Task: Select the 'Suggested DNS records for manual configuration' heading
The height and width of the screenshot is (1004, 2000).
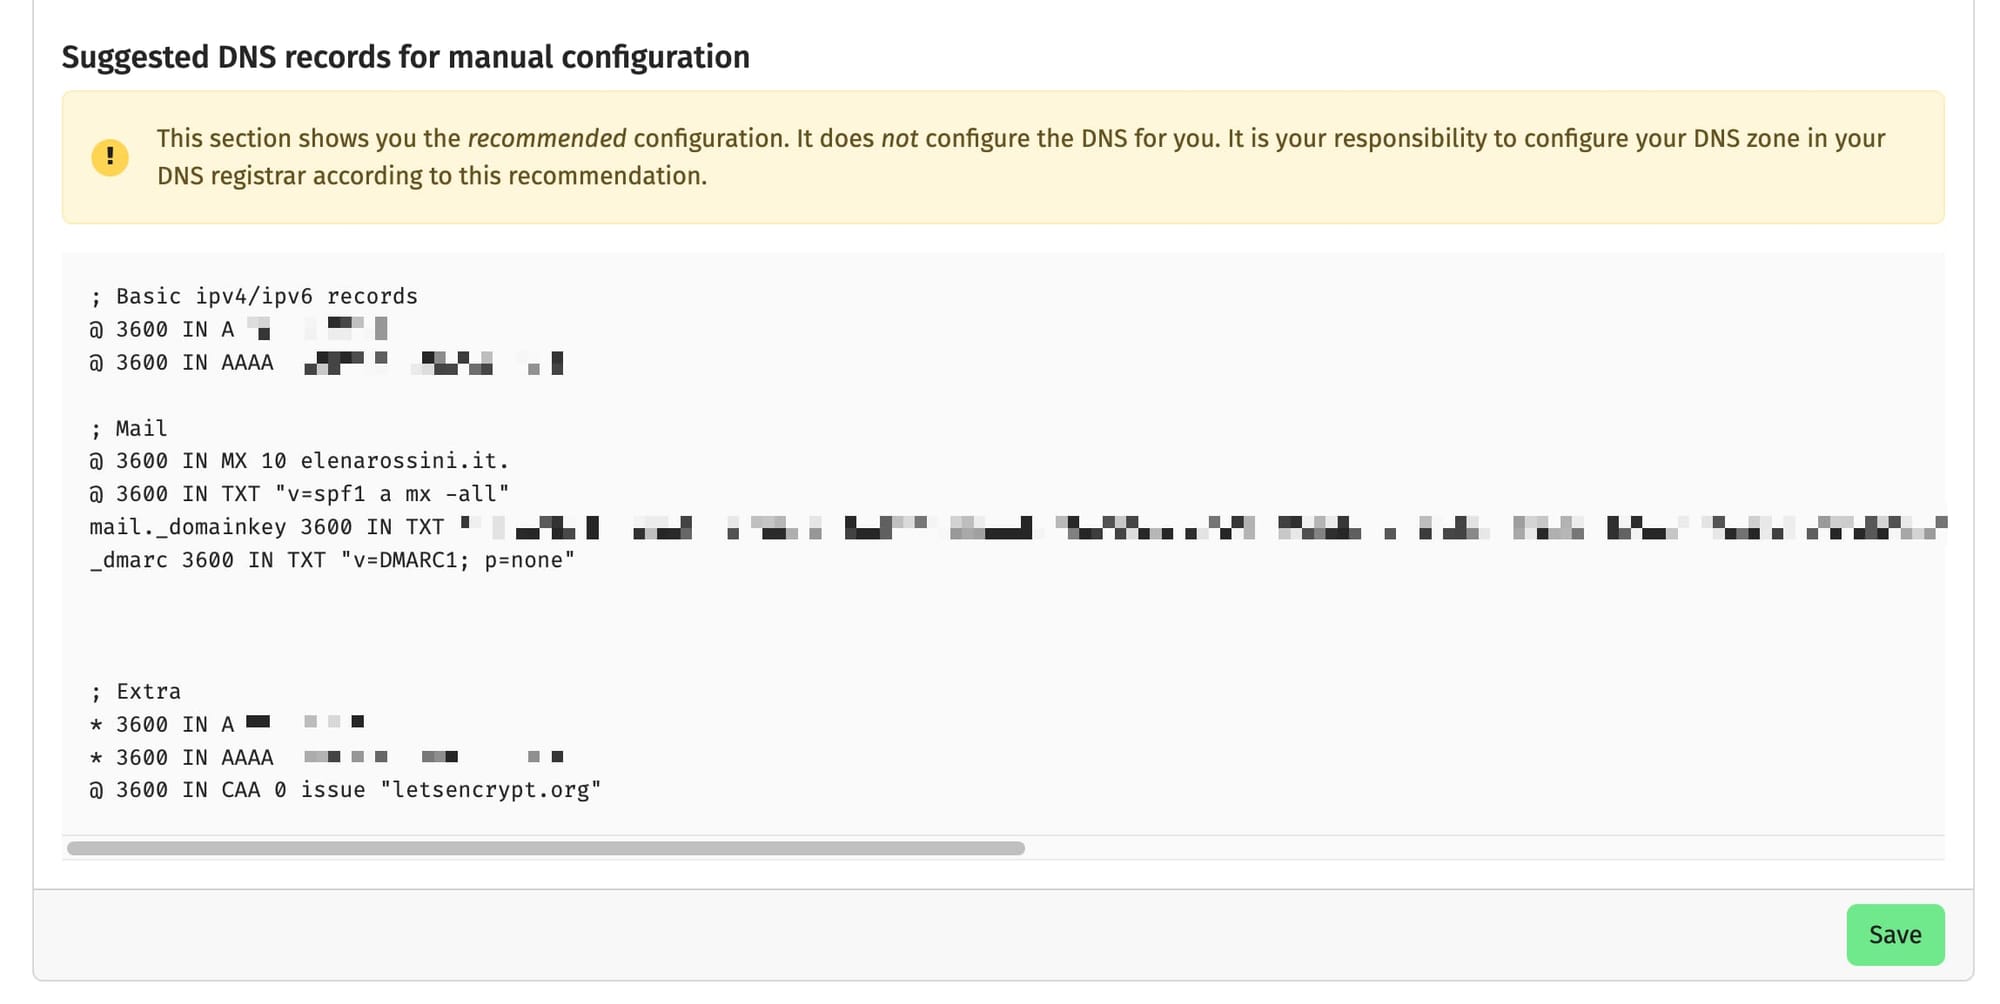Action: pos(405,57)
